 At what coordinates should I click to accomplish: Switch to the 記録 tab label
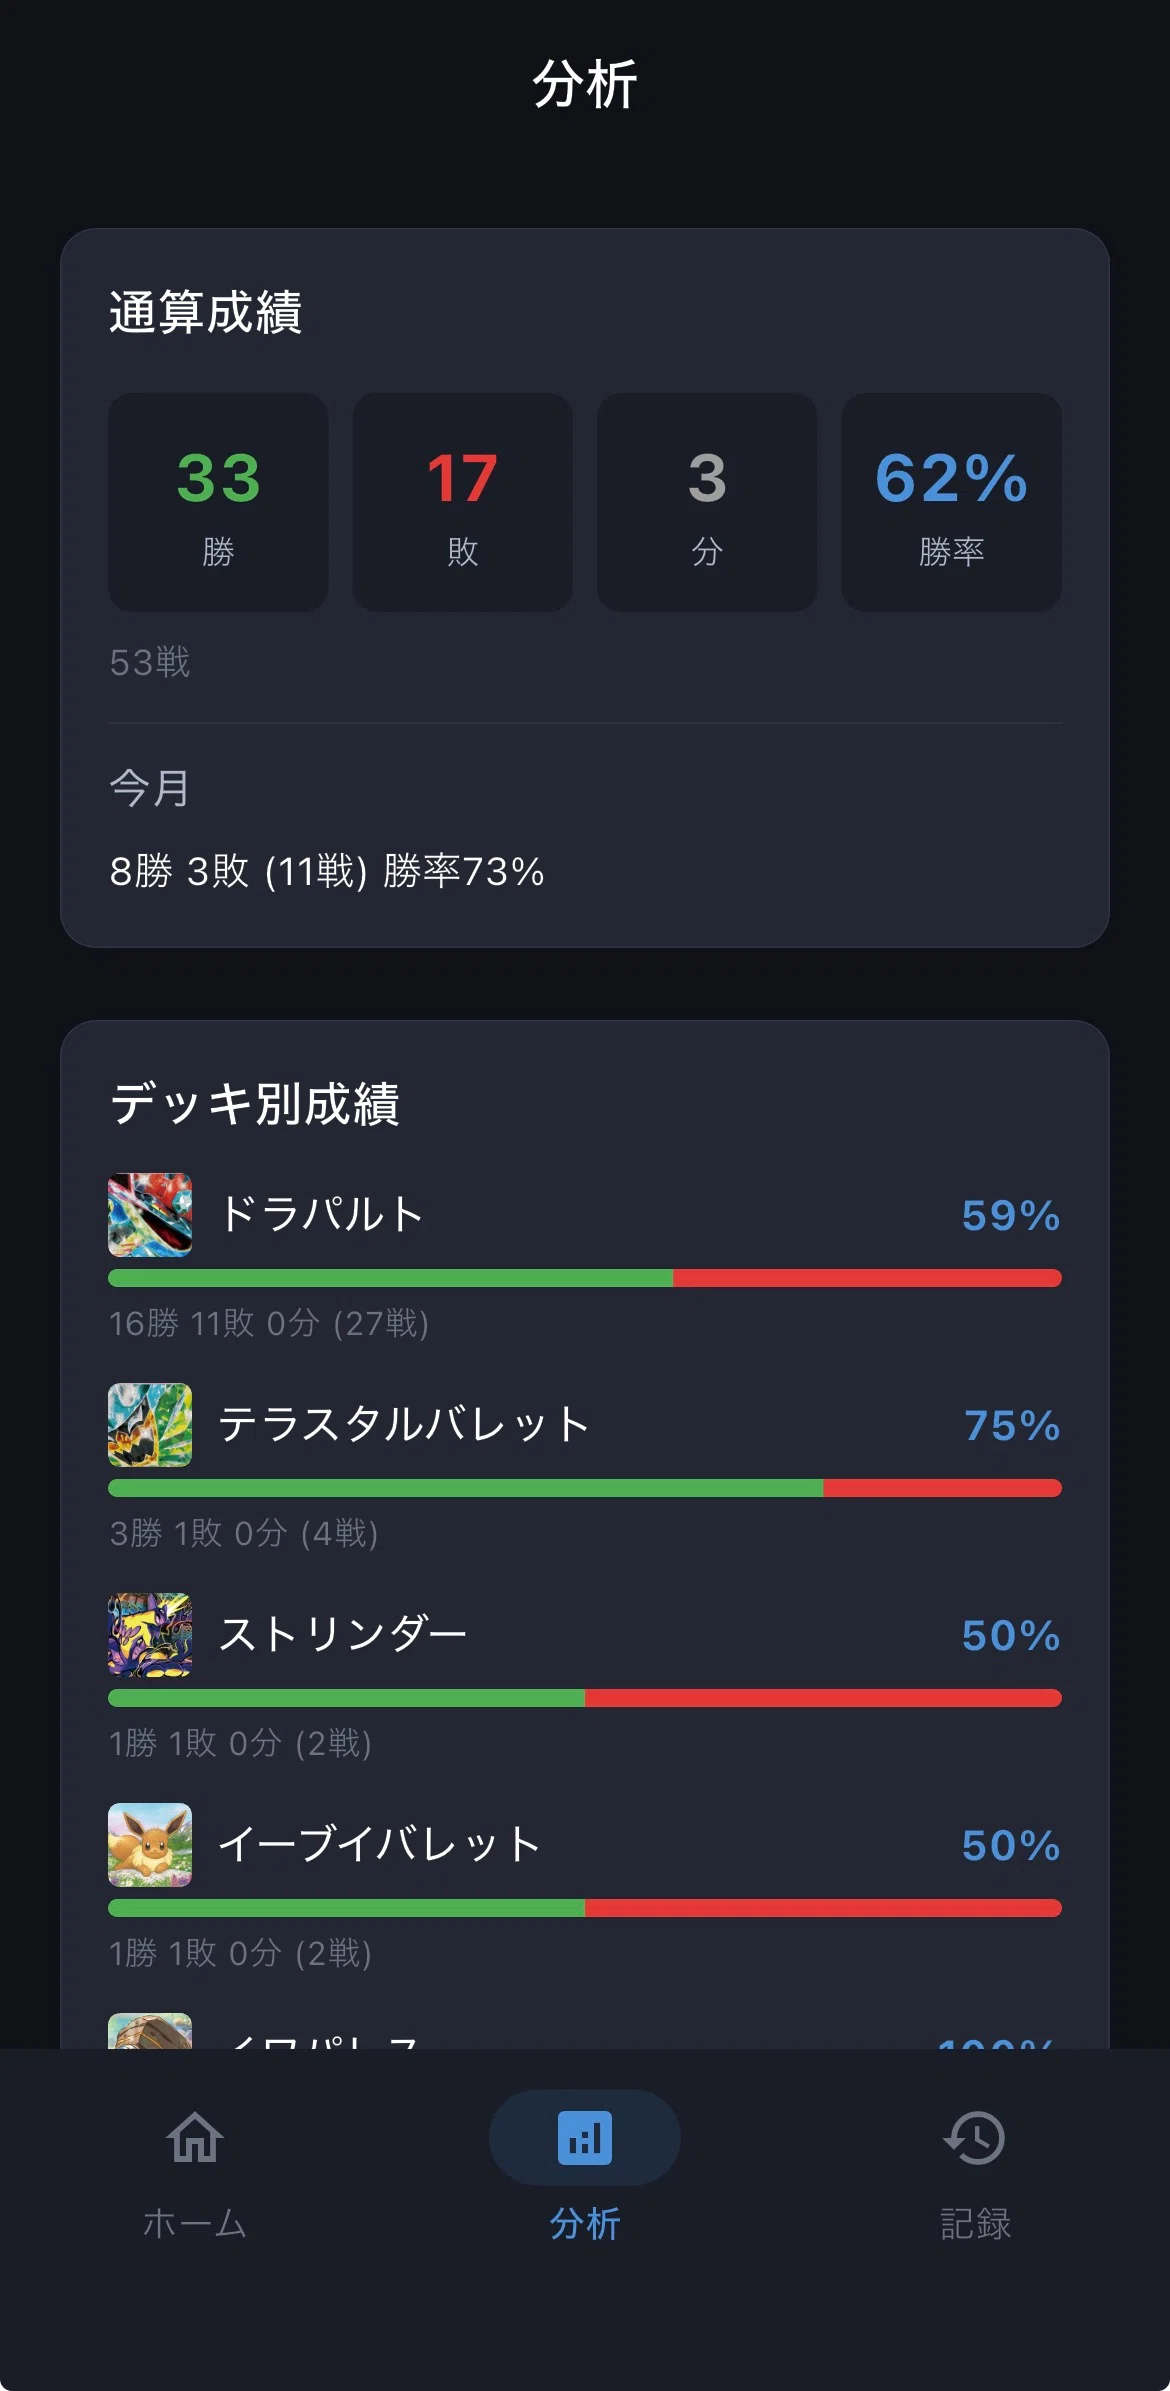(975, 2224)
